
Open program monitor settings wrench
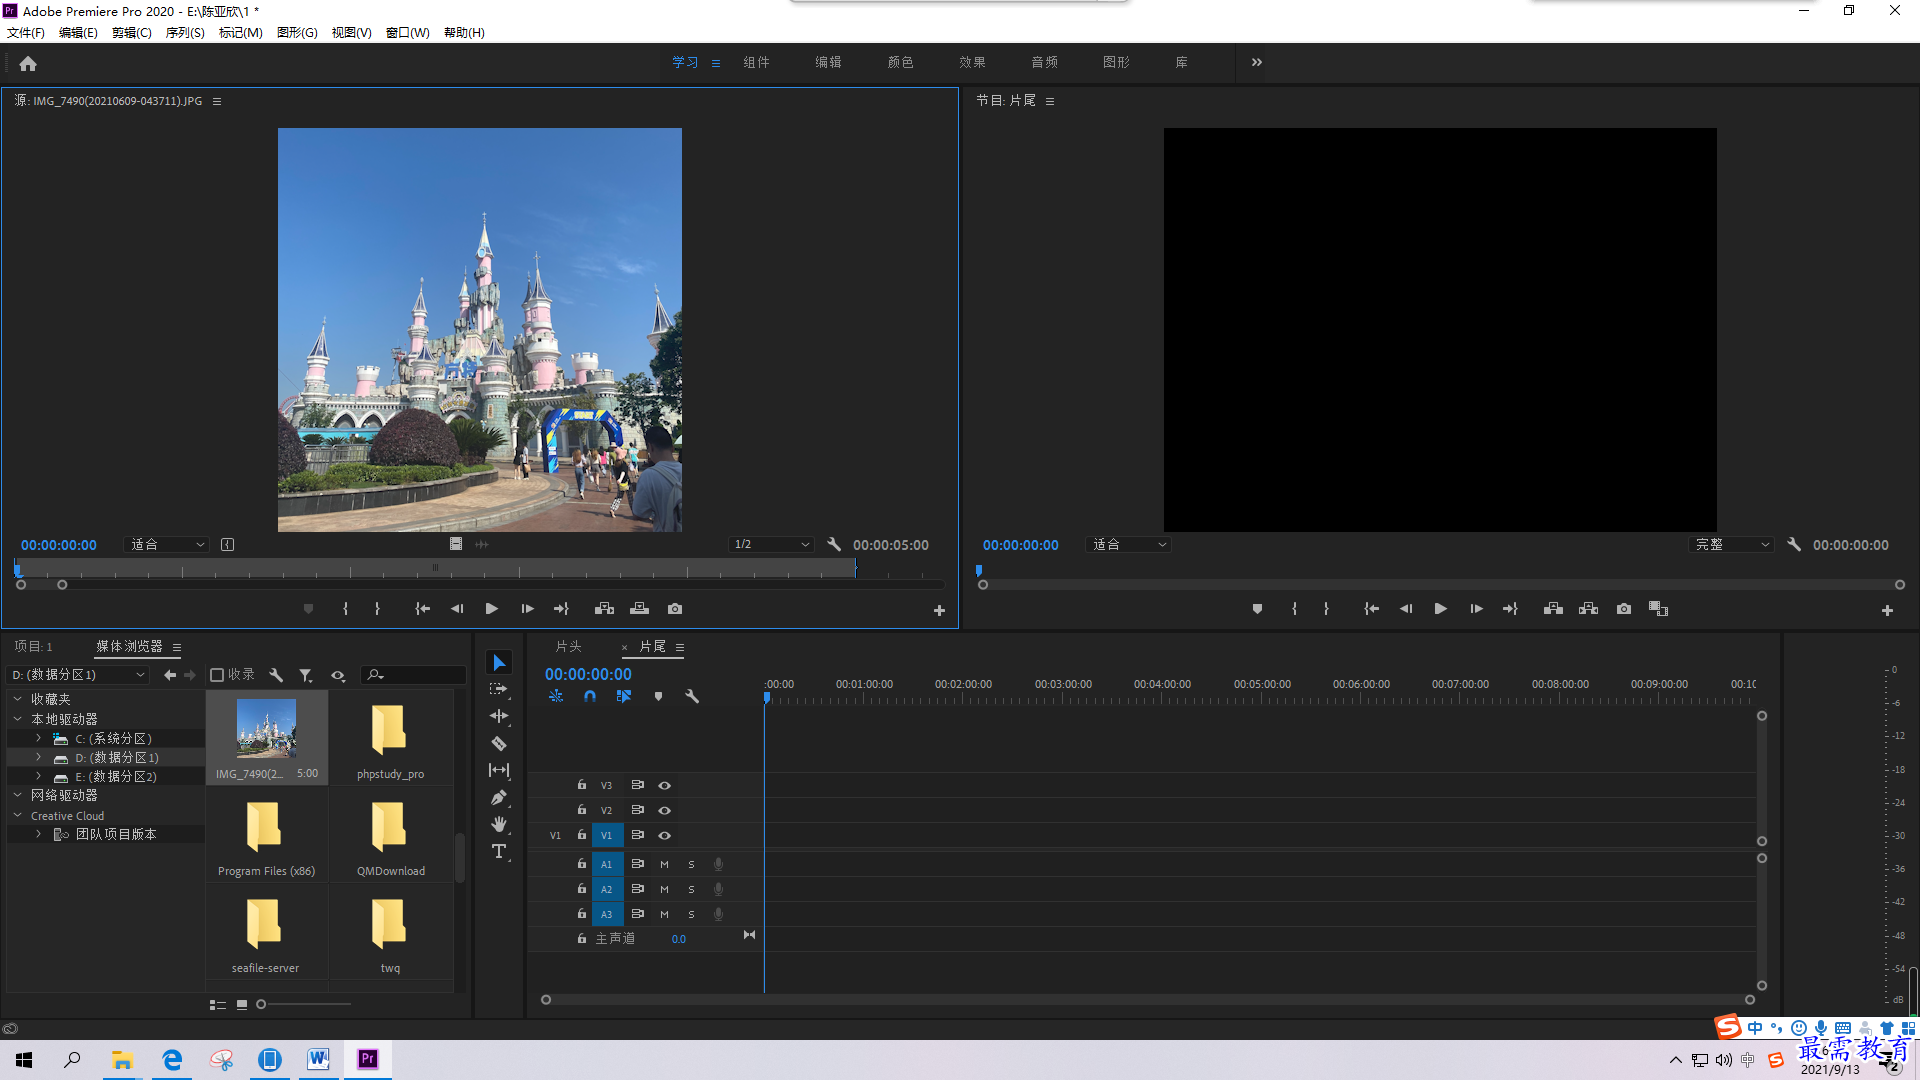coord(1794,544)
